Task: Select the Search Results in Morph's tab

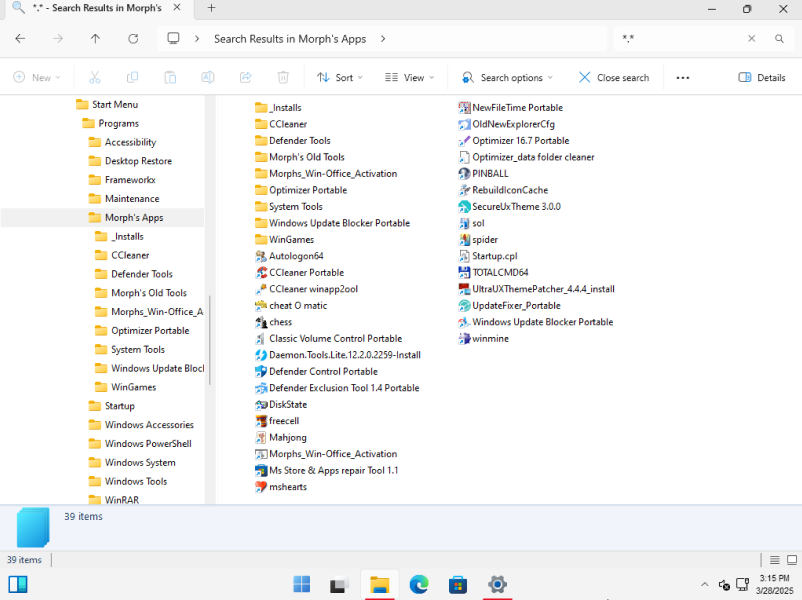Action: (97, 9)
